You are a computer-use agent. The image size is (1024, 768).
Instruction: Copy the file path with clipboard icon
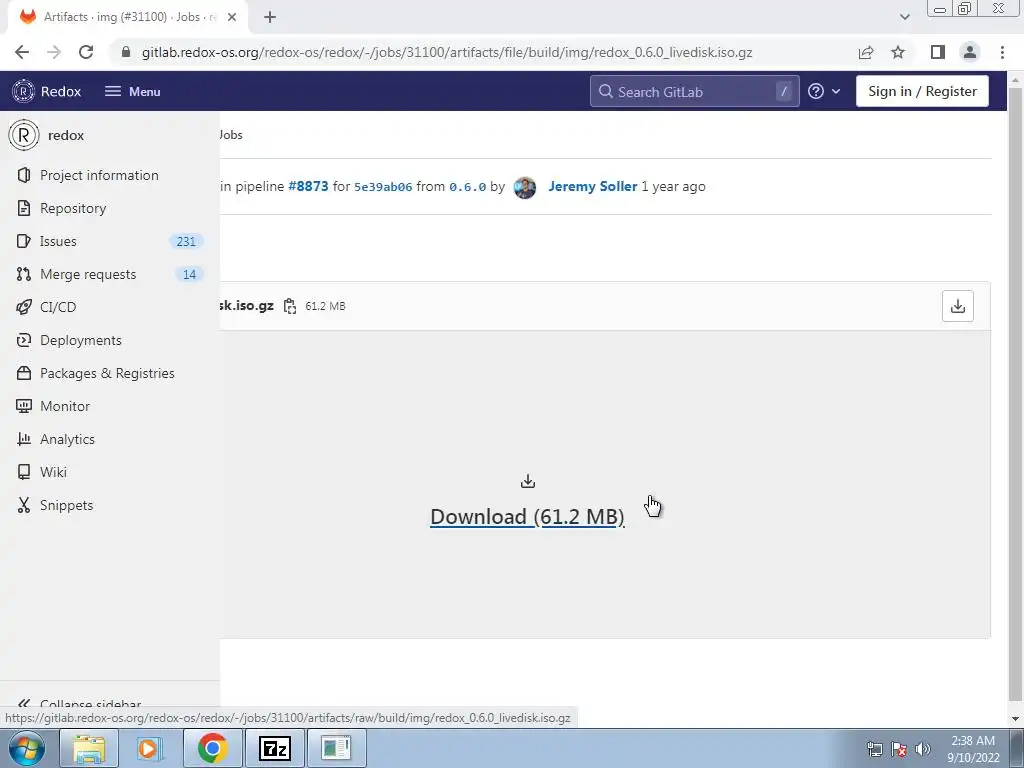pyautogui.click(x=289, y=306)
